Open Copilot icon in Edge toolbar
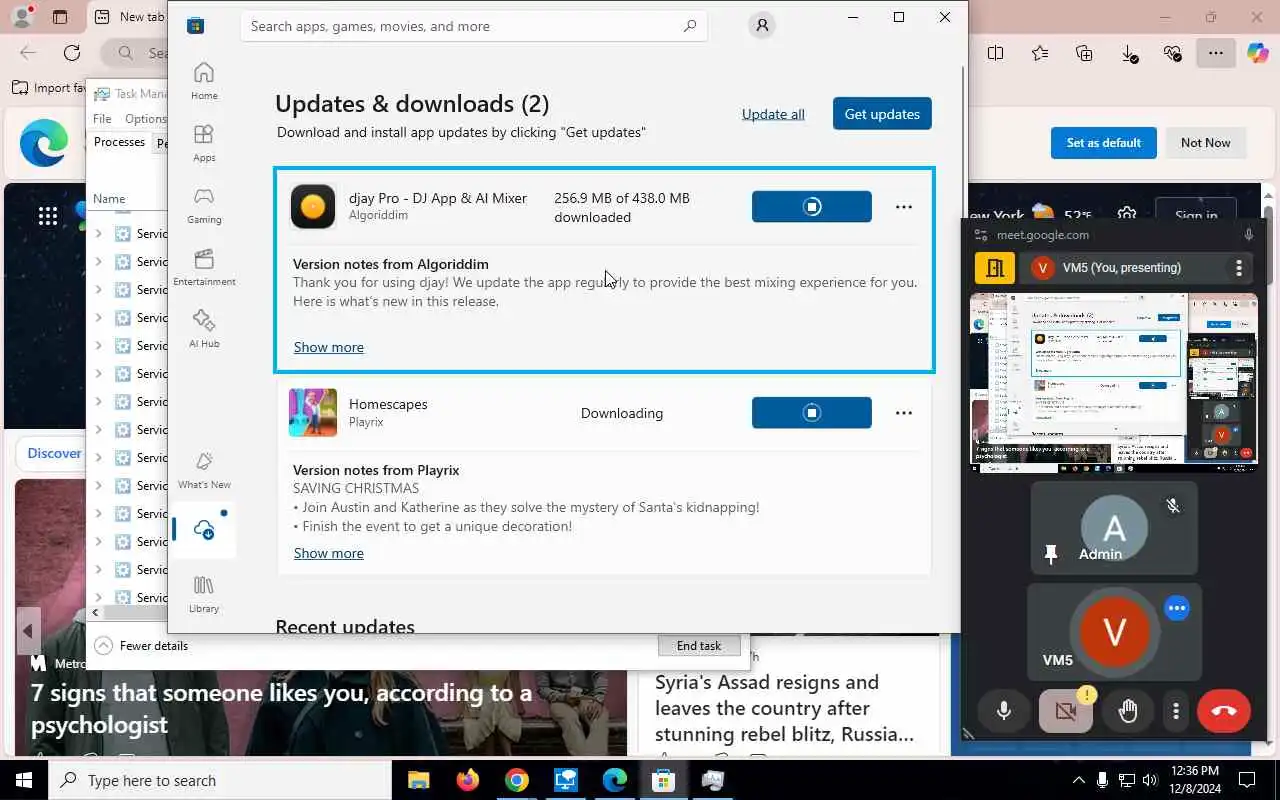 1257,53
